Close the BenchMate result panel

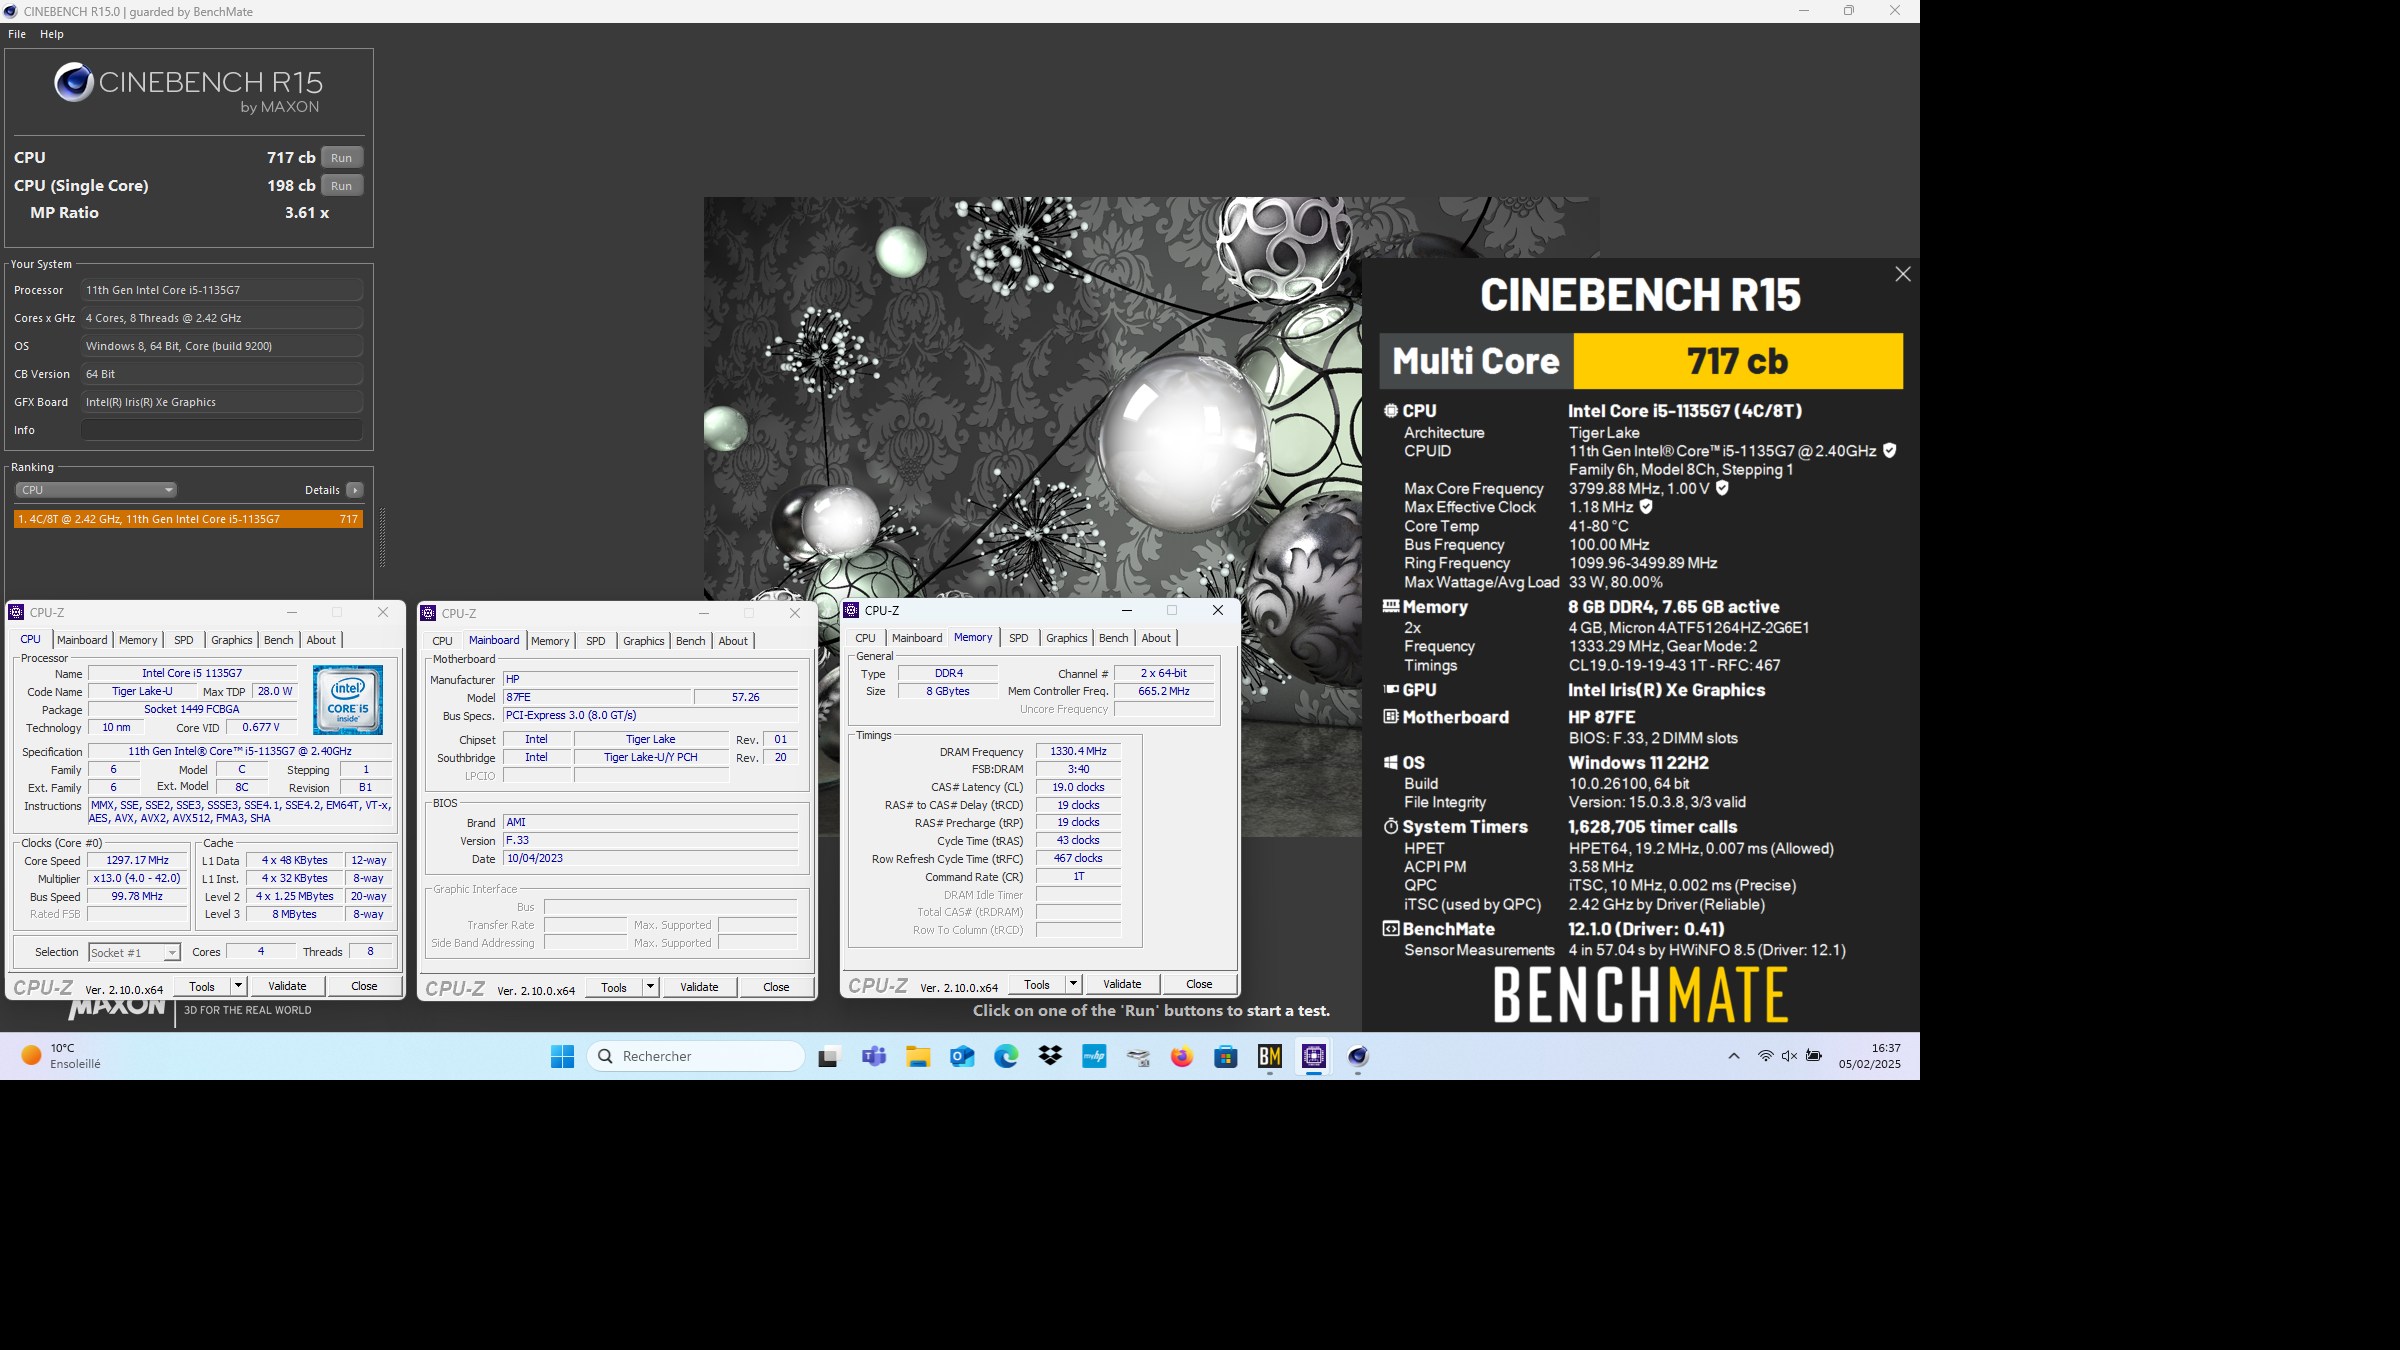[1902, 274]
